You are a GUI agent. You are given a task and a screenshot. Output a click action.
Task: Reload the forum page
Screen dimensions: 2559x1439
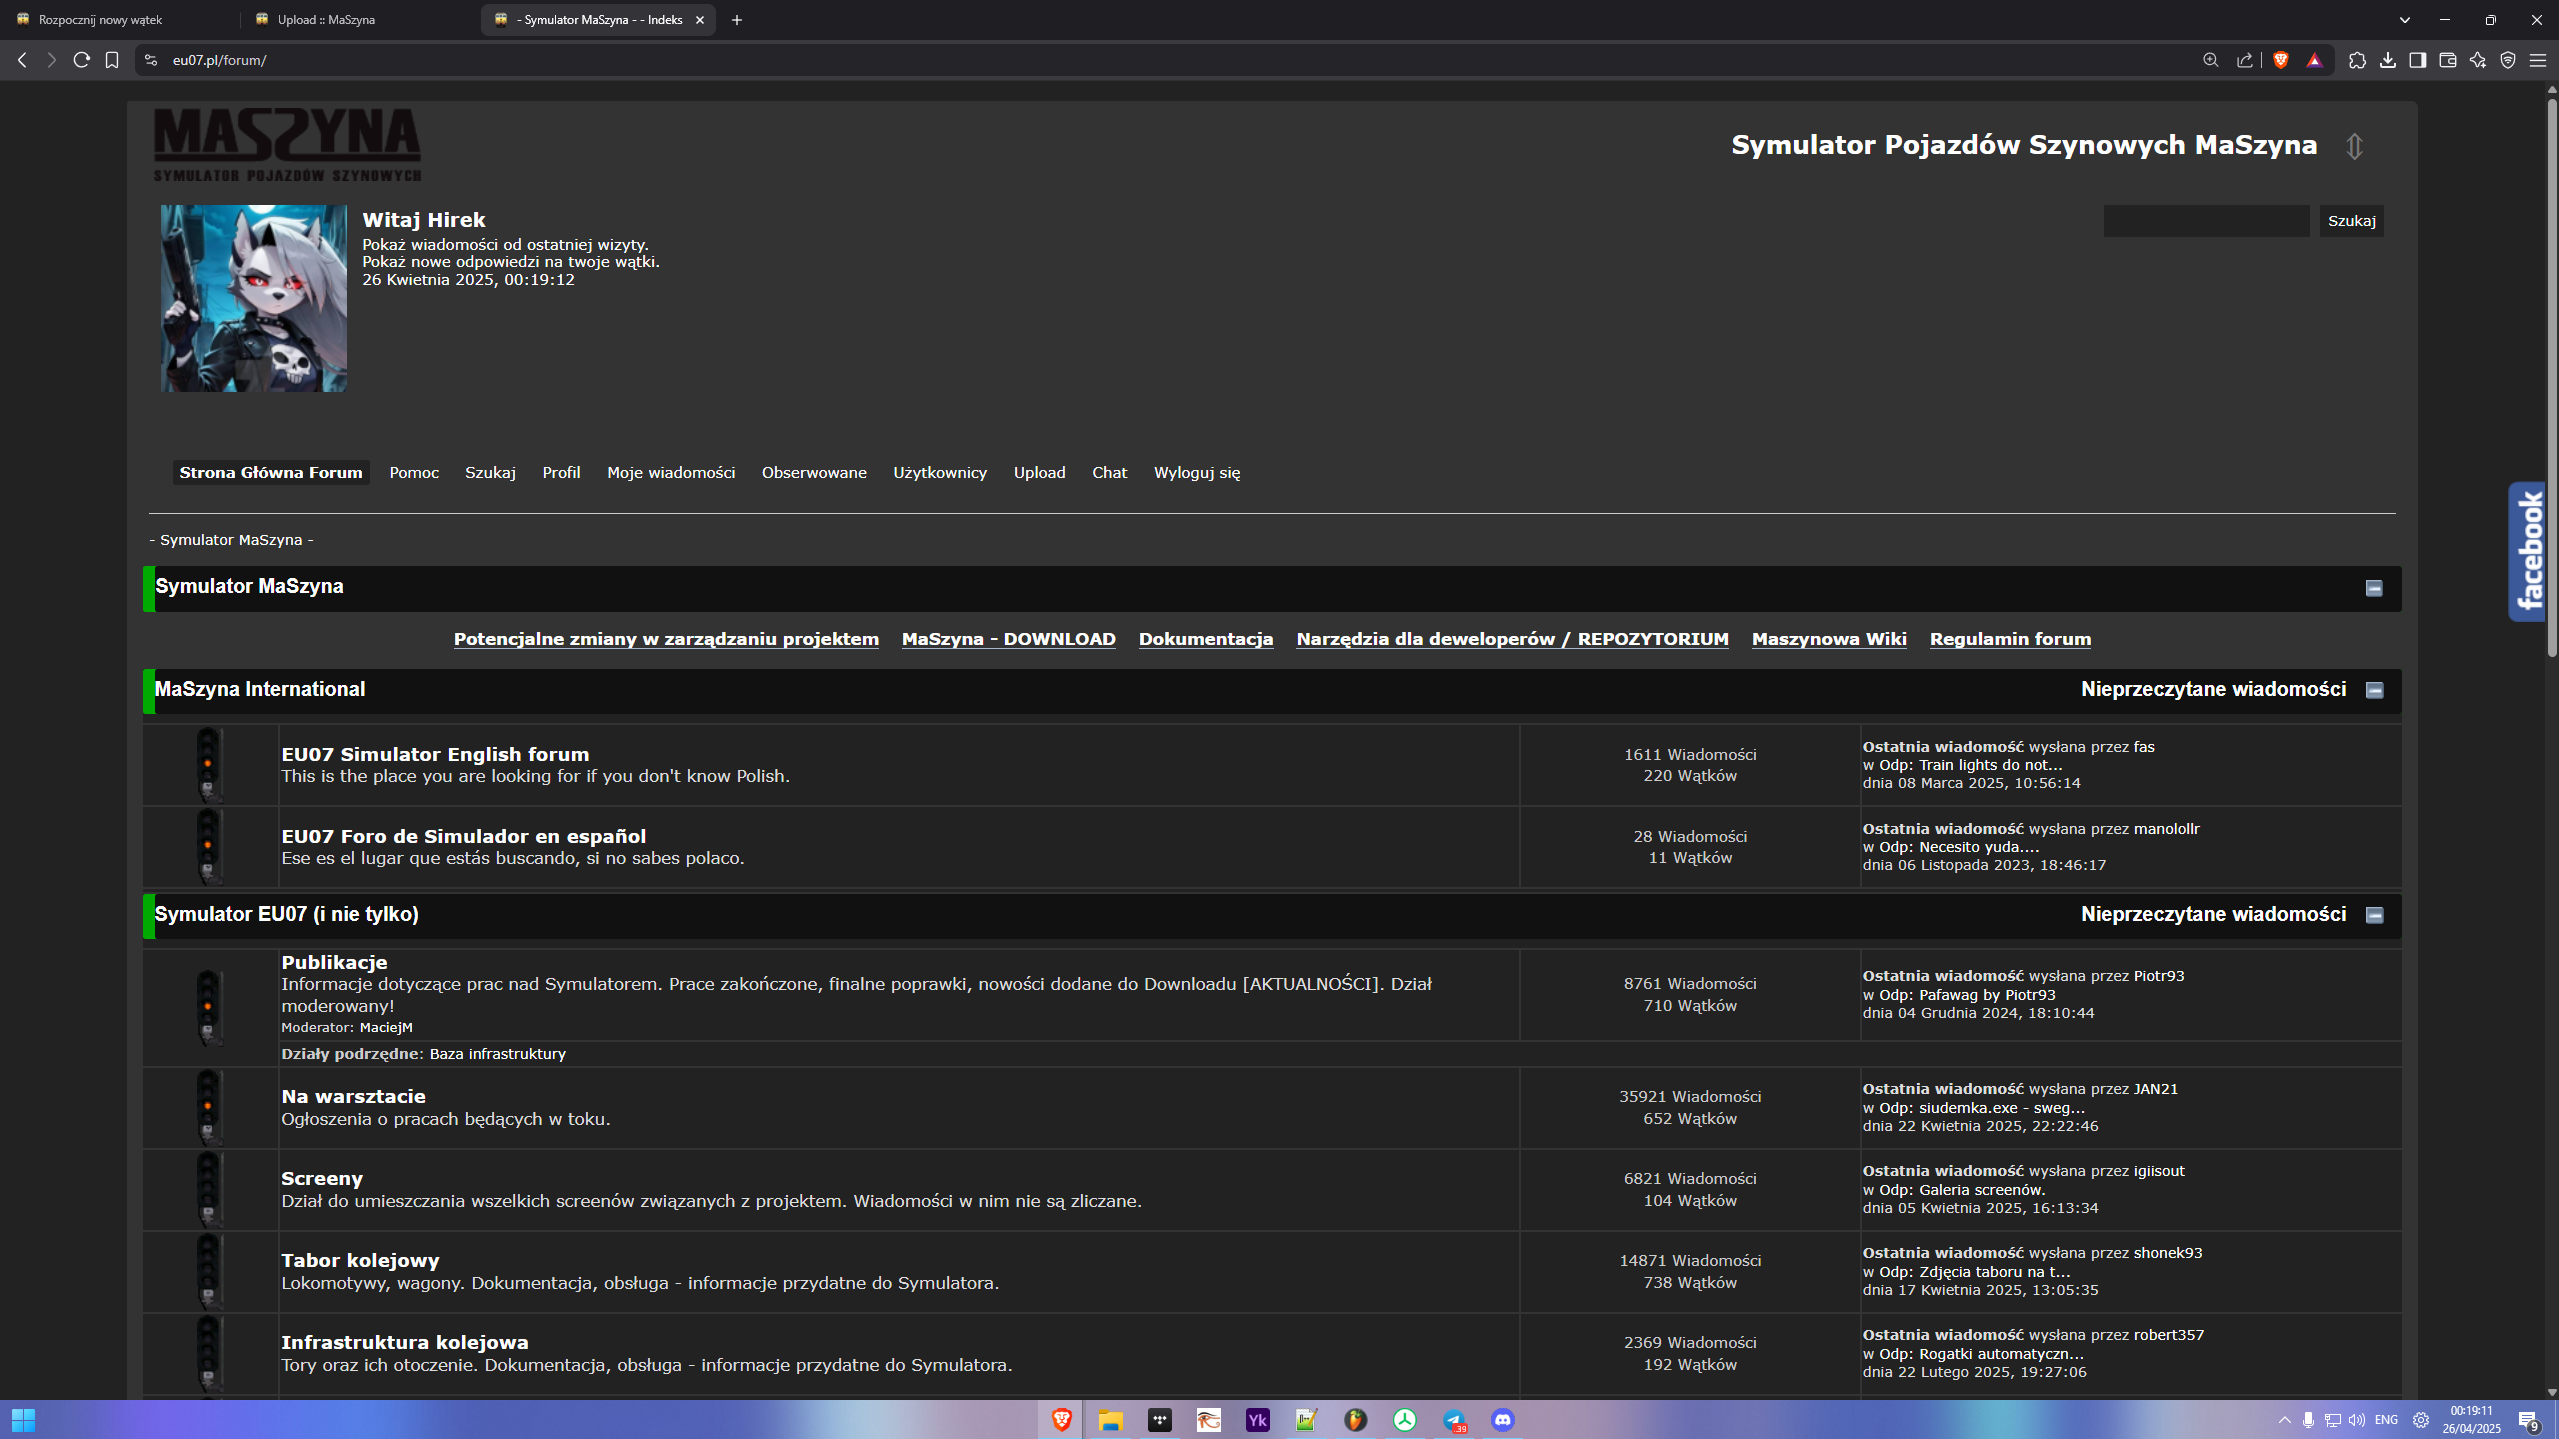coord(82,60)
